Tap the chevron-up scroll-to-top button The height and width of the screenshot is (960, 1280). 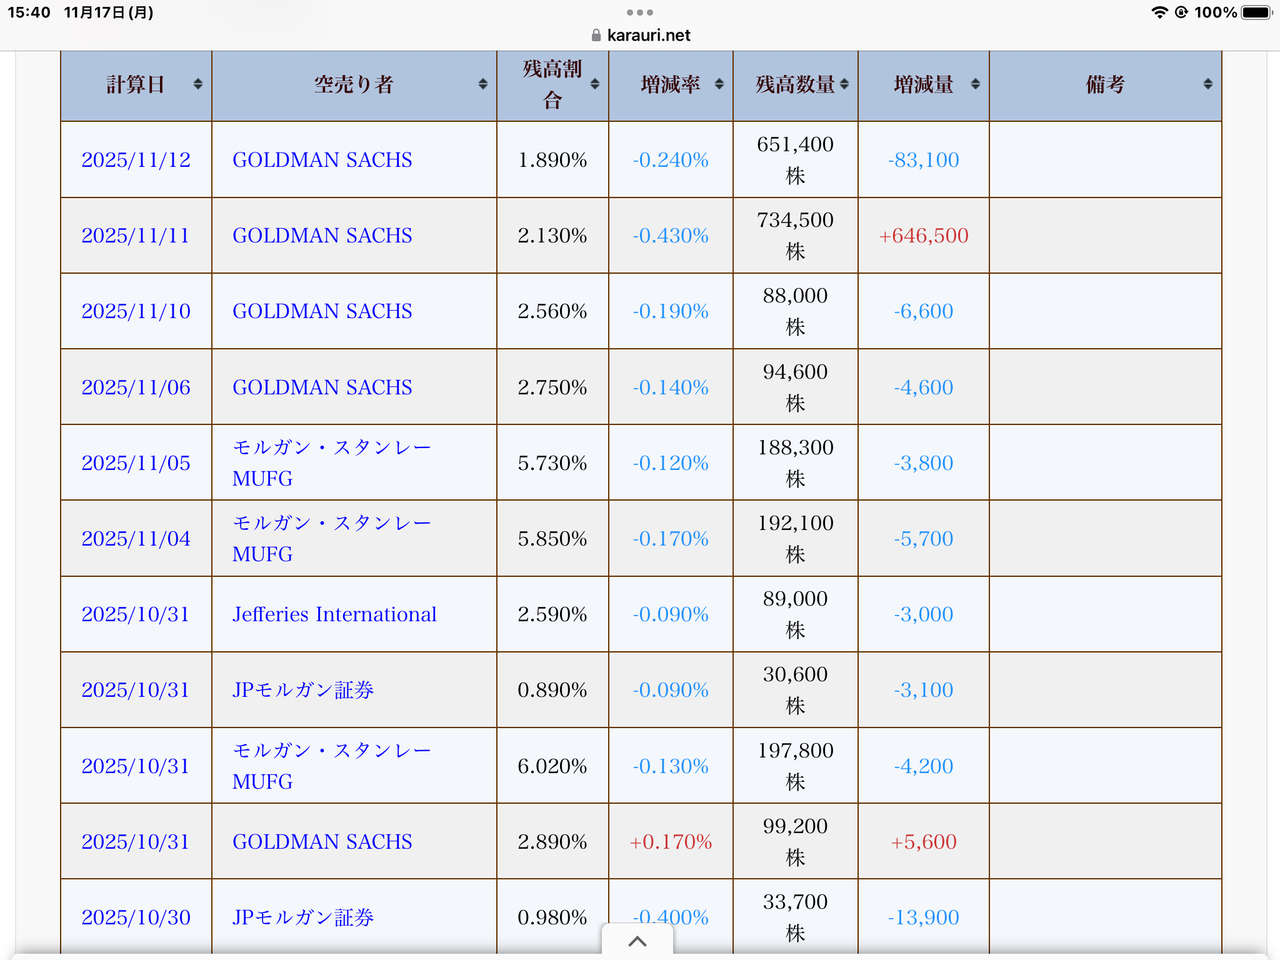pos(637,940)
